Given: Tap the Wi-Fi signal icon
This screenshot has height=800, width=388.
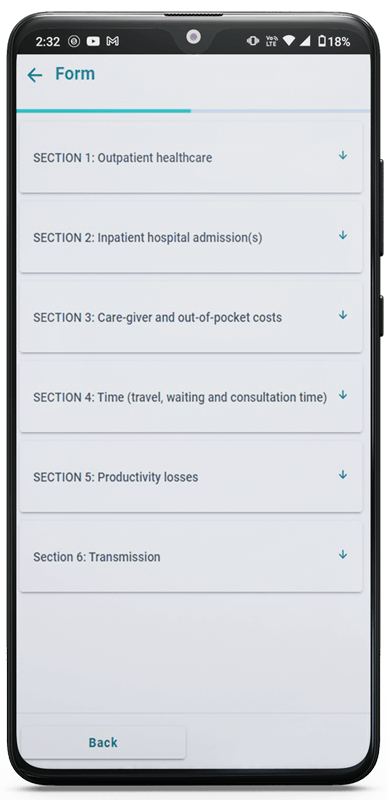Looking at the screenshot, I should (289, 41).
